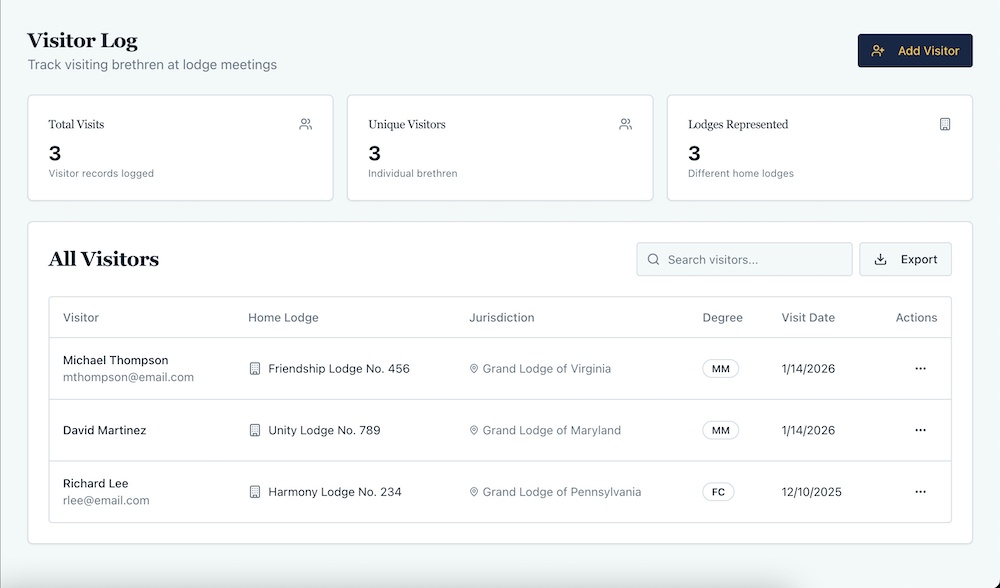The height and width of the screenshot is (588, 1000).
Task: Click the location pin beside Grand Lodge of Pennsylvania
Action: (474, 492)
